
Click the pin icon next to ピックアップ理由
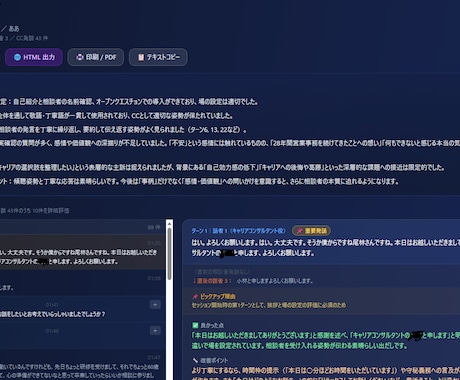195,296
